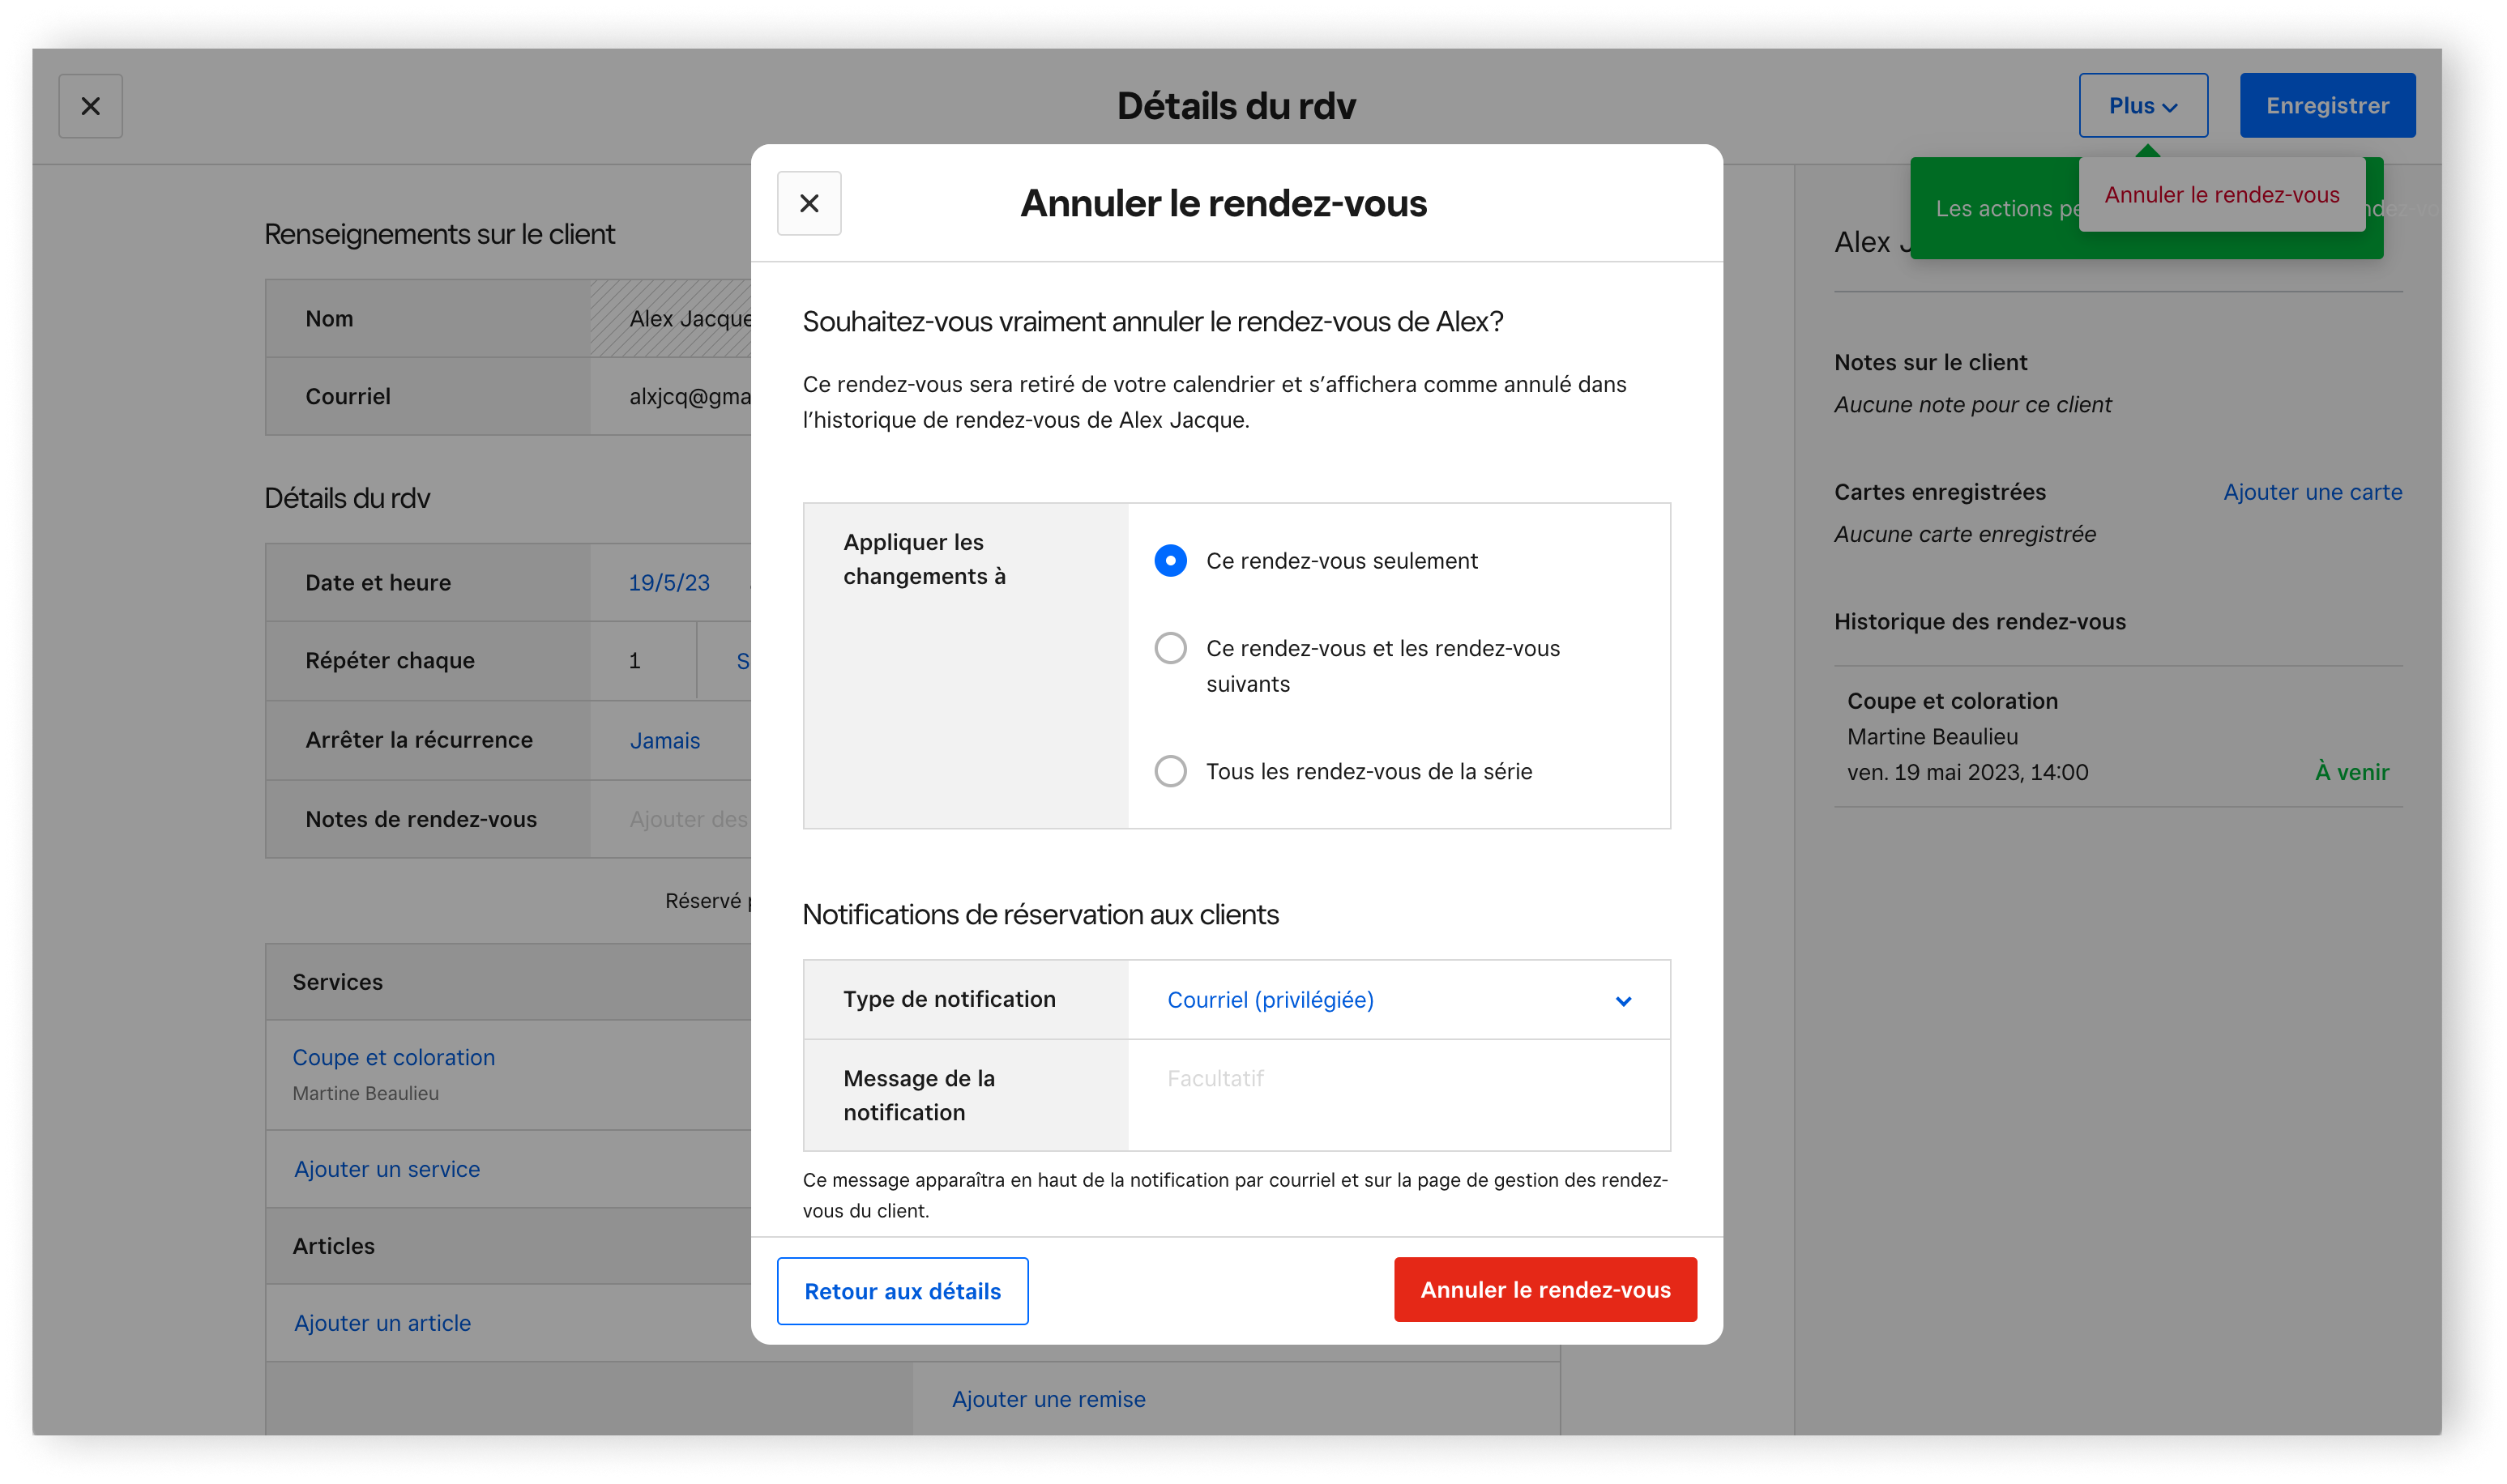This screenshot has height=1484, width=2507.
Task: Click 'Aucune carte enregistrée' text
Action: coord(1964,535)
